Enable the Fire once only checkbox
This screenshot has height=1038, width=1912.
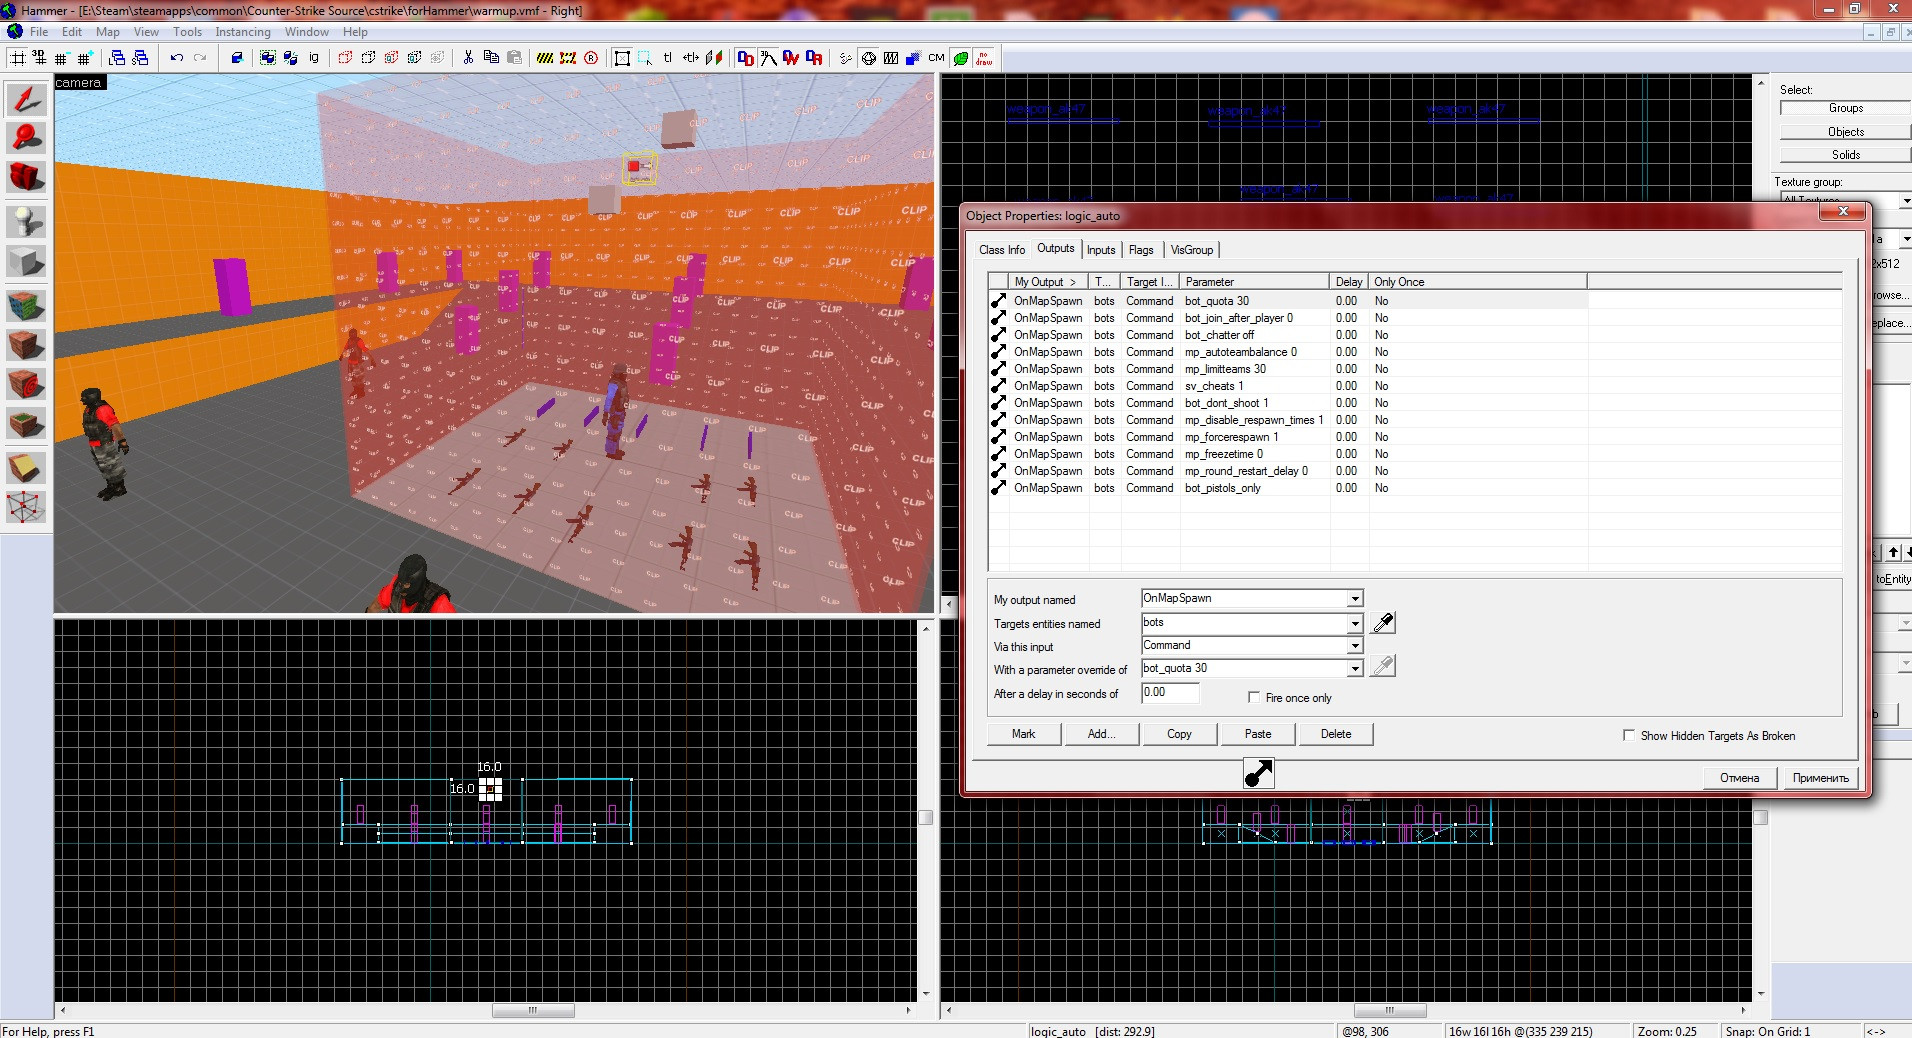[x=1254, y=697]
